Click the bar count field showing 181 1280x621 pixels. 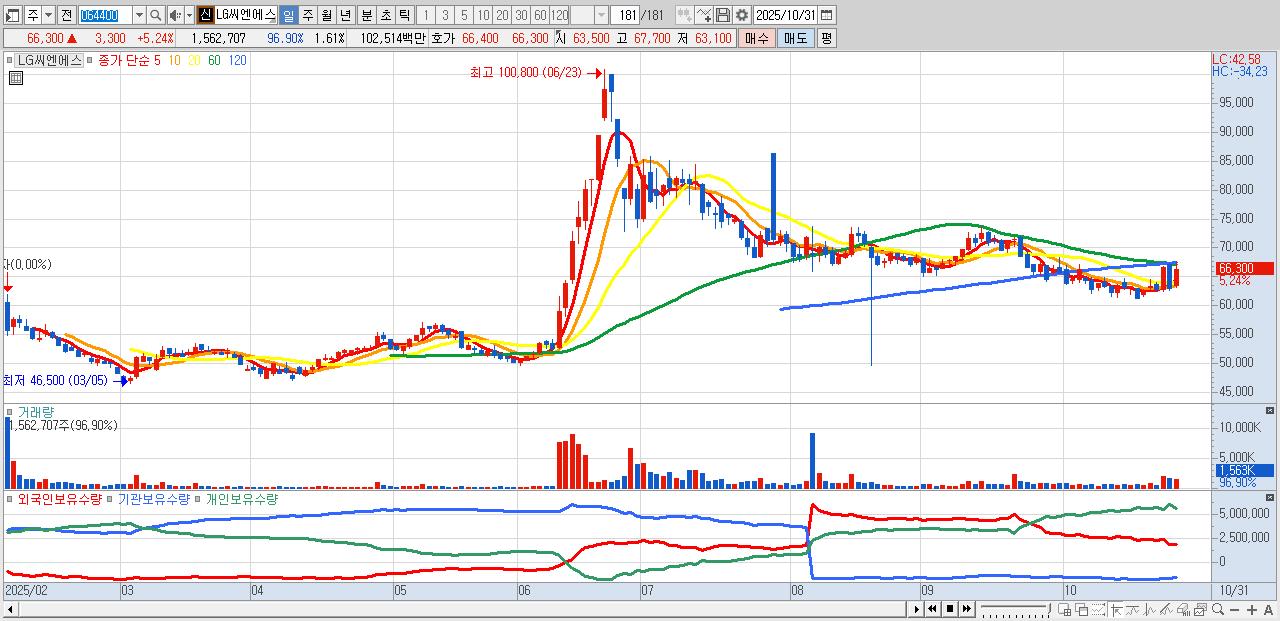pyautogui.click(x=625, y=15)
